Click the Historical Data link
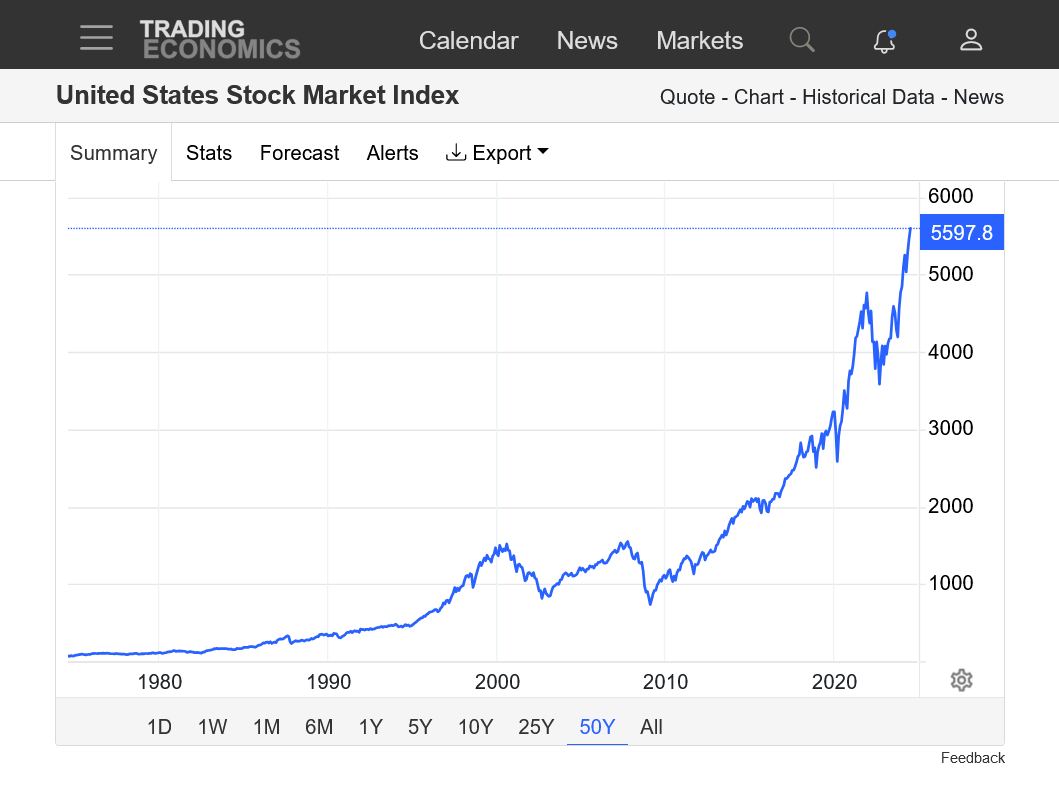This screenshot has height=790, width=1059. click(868, 97)
